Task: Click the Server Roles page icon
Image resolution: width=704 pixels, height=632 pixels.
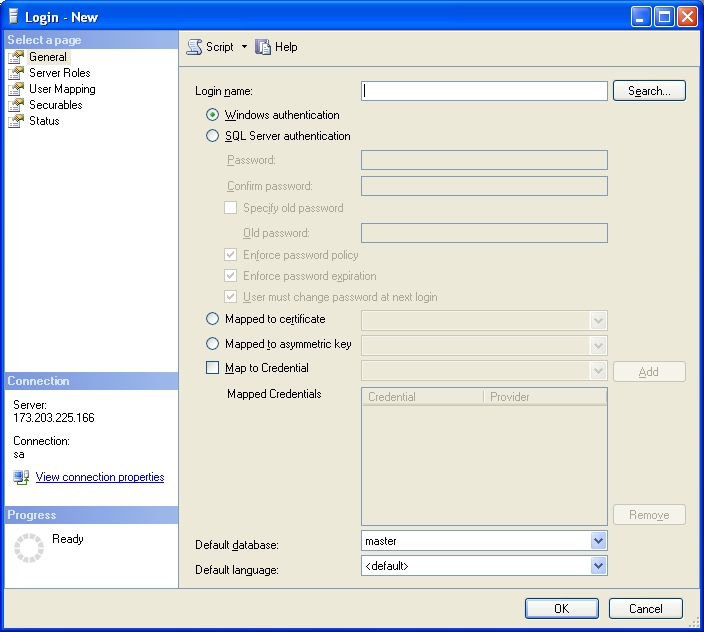Action: point(15,73)
